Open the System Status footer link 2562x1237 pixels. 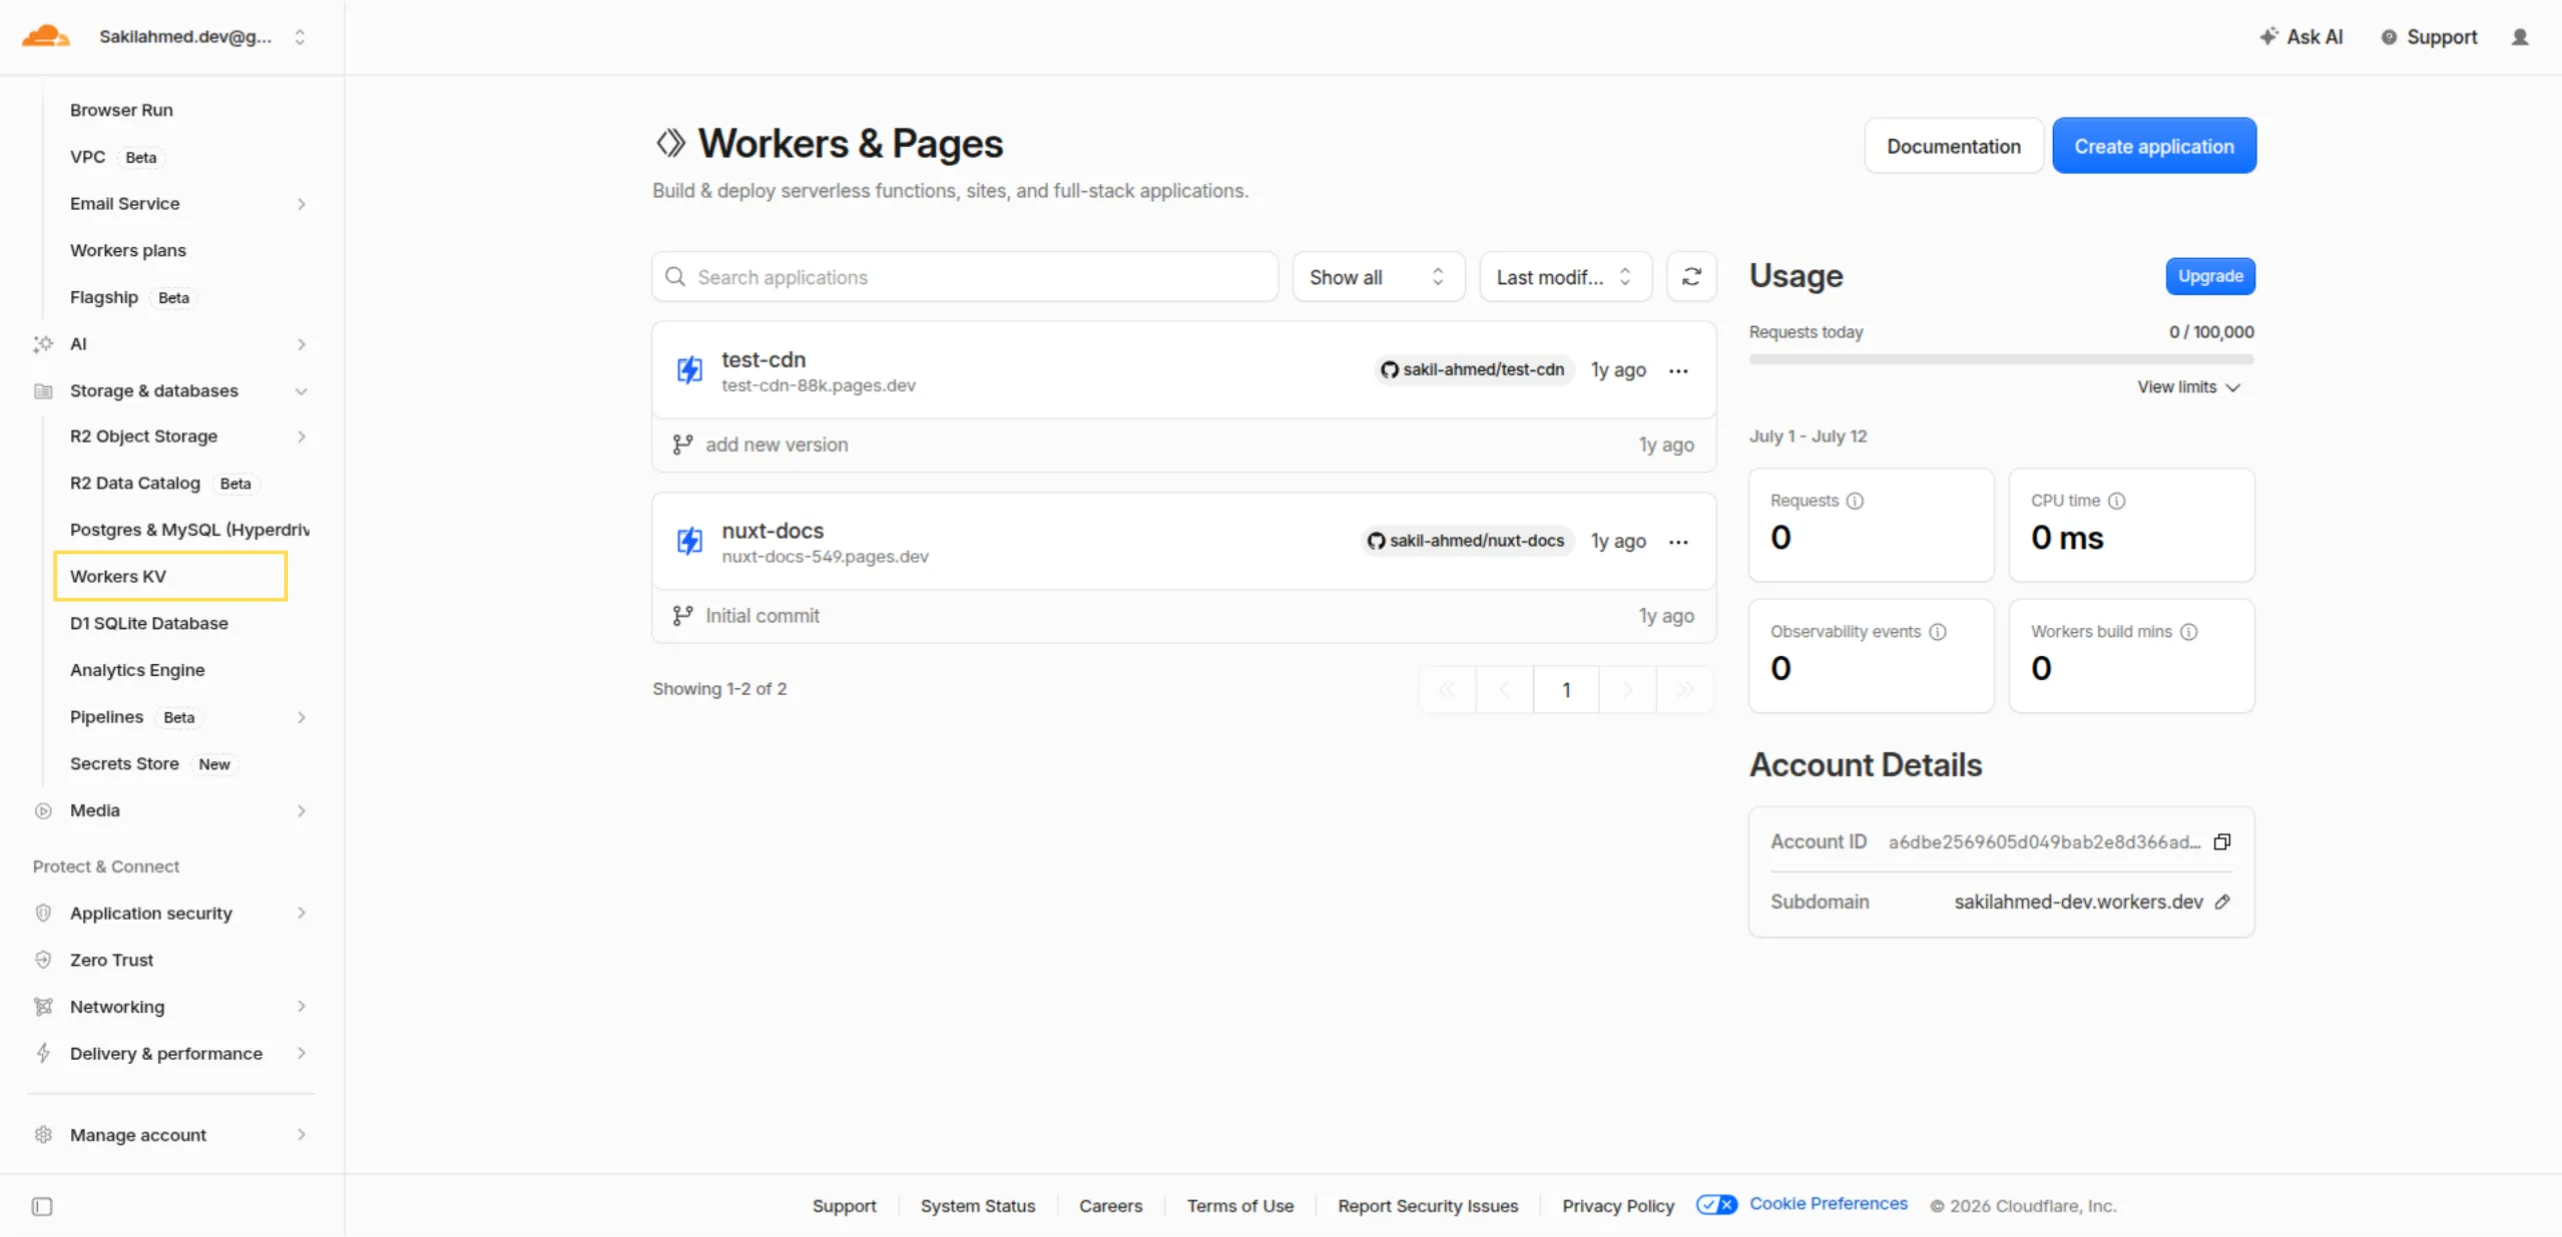click(x=977, y=1206)
